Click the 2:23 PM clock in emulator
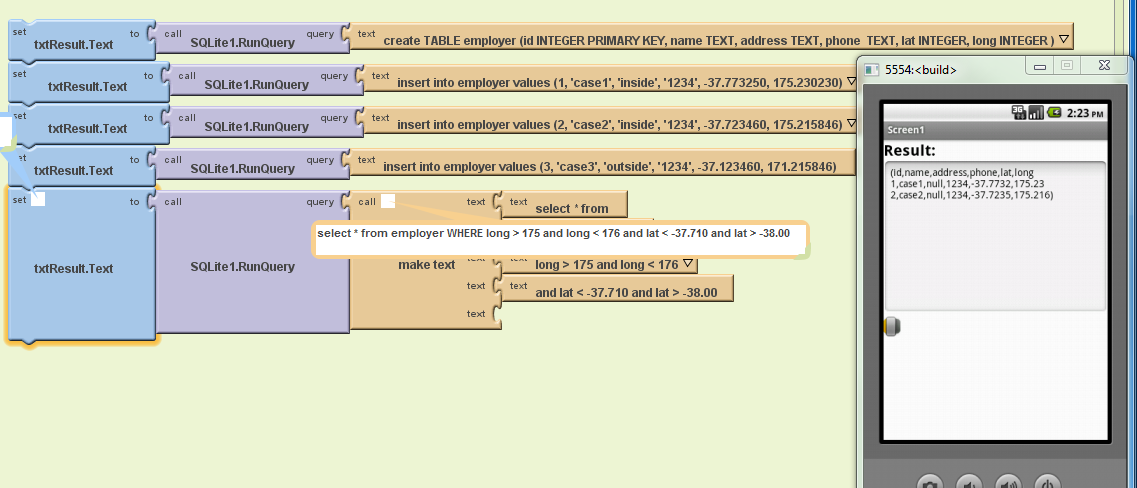Image resolution: width=1137 pixels, height=488 pixels. click(x=1086, y=112)
